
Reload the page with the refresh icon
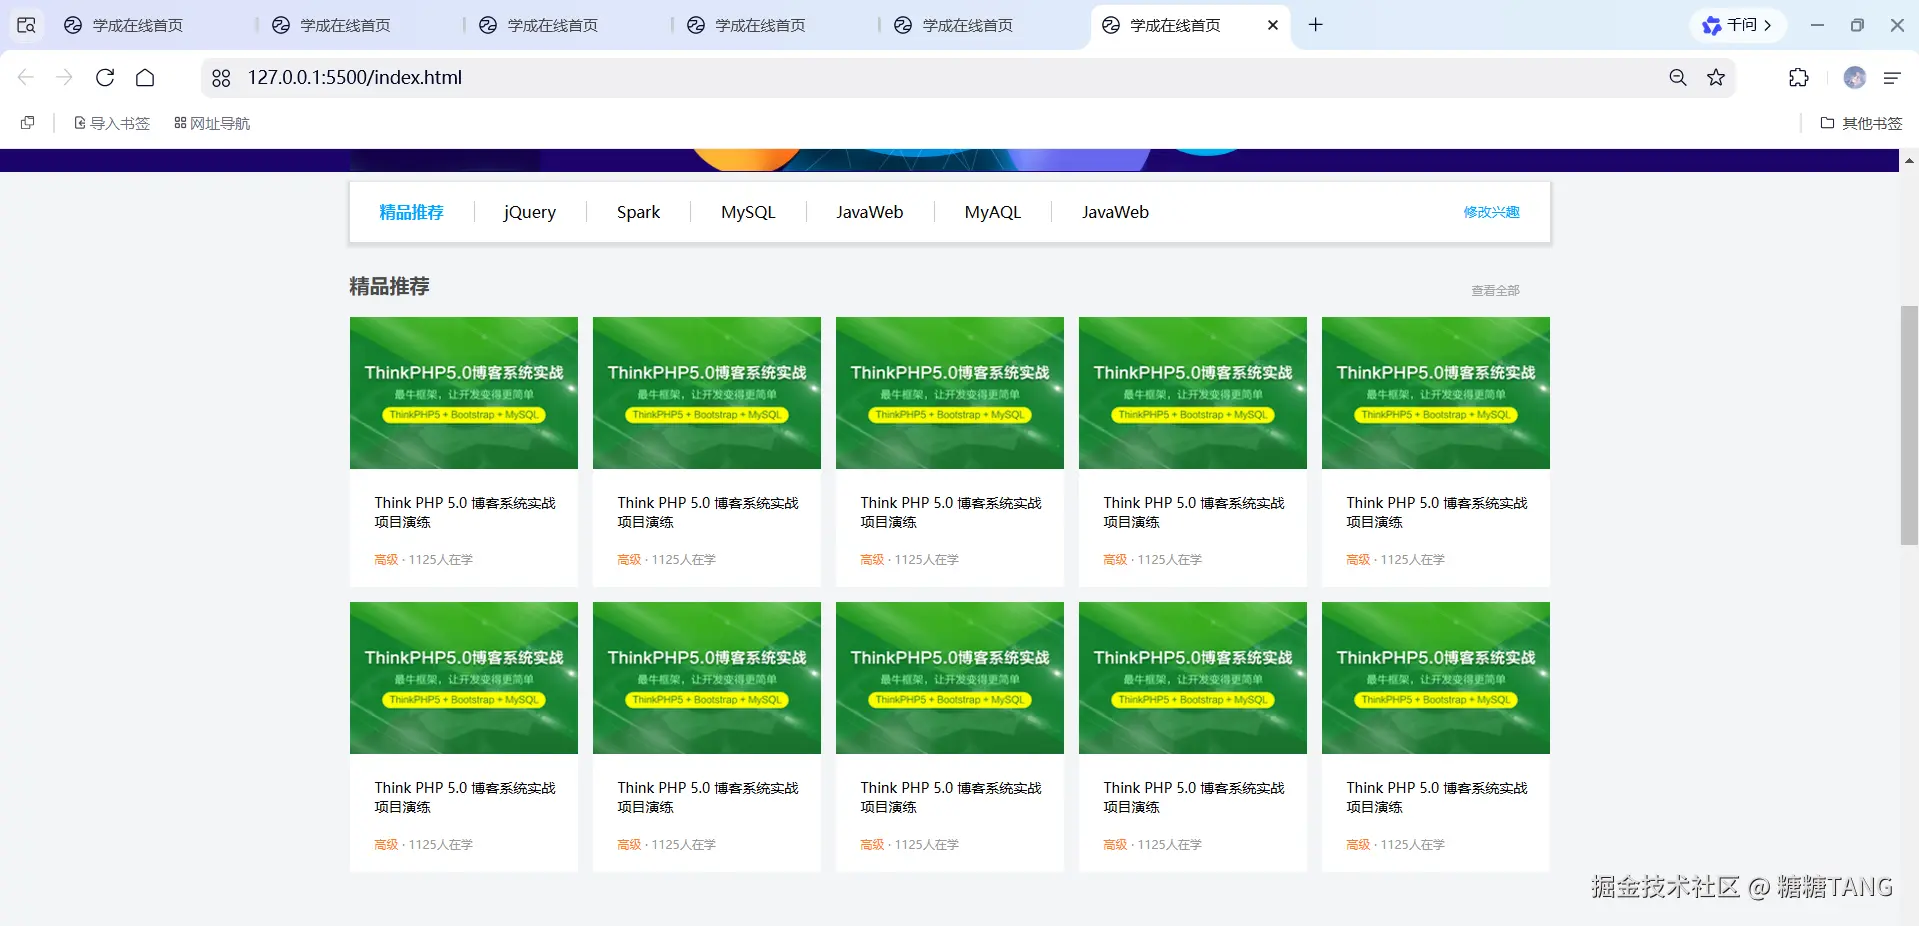click(x=105, y=78)
